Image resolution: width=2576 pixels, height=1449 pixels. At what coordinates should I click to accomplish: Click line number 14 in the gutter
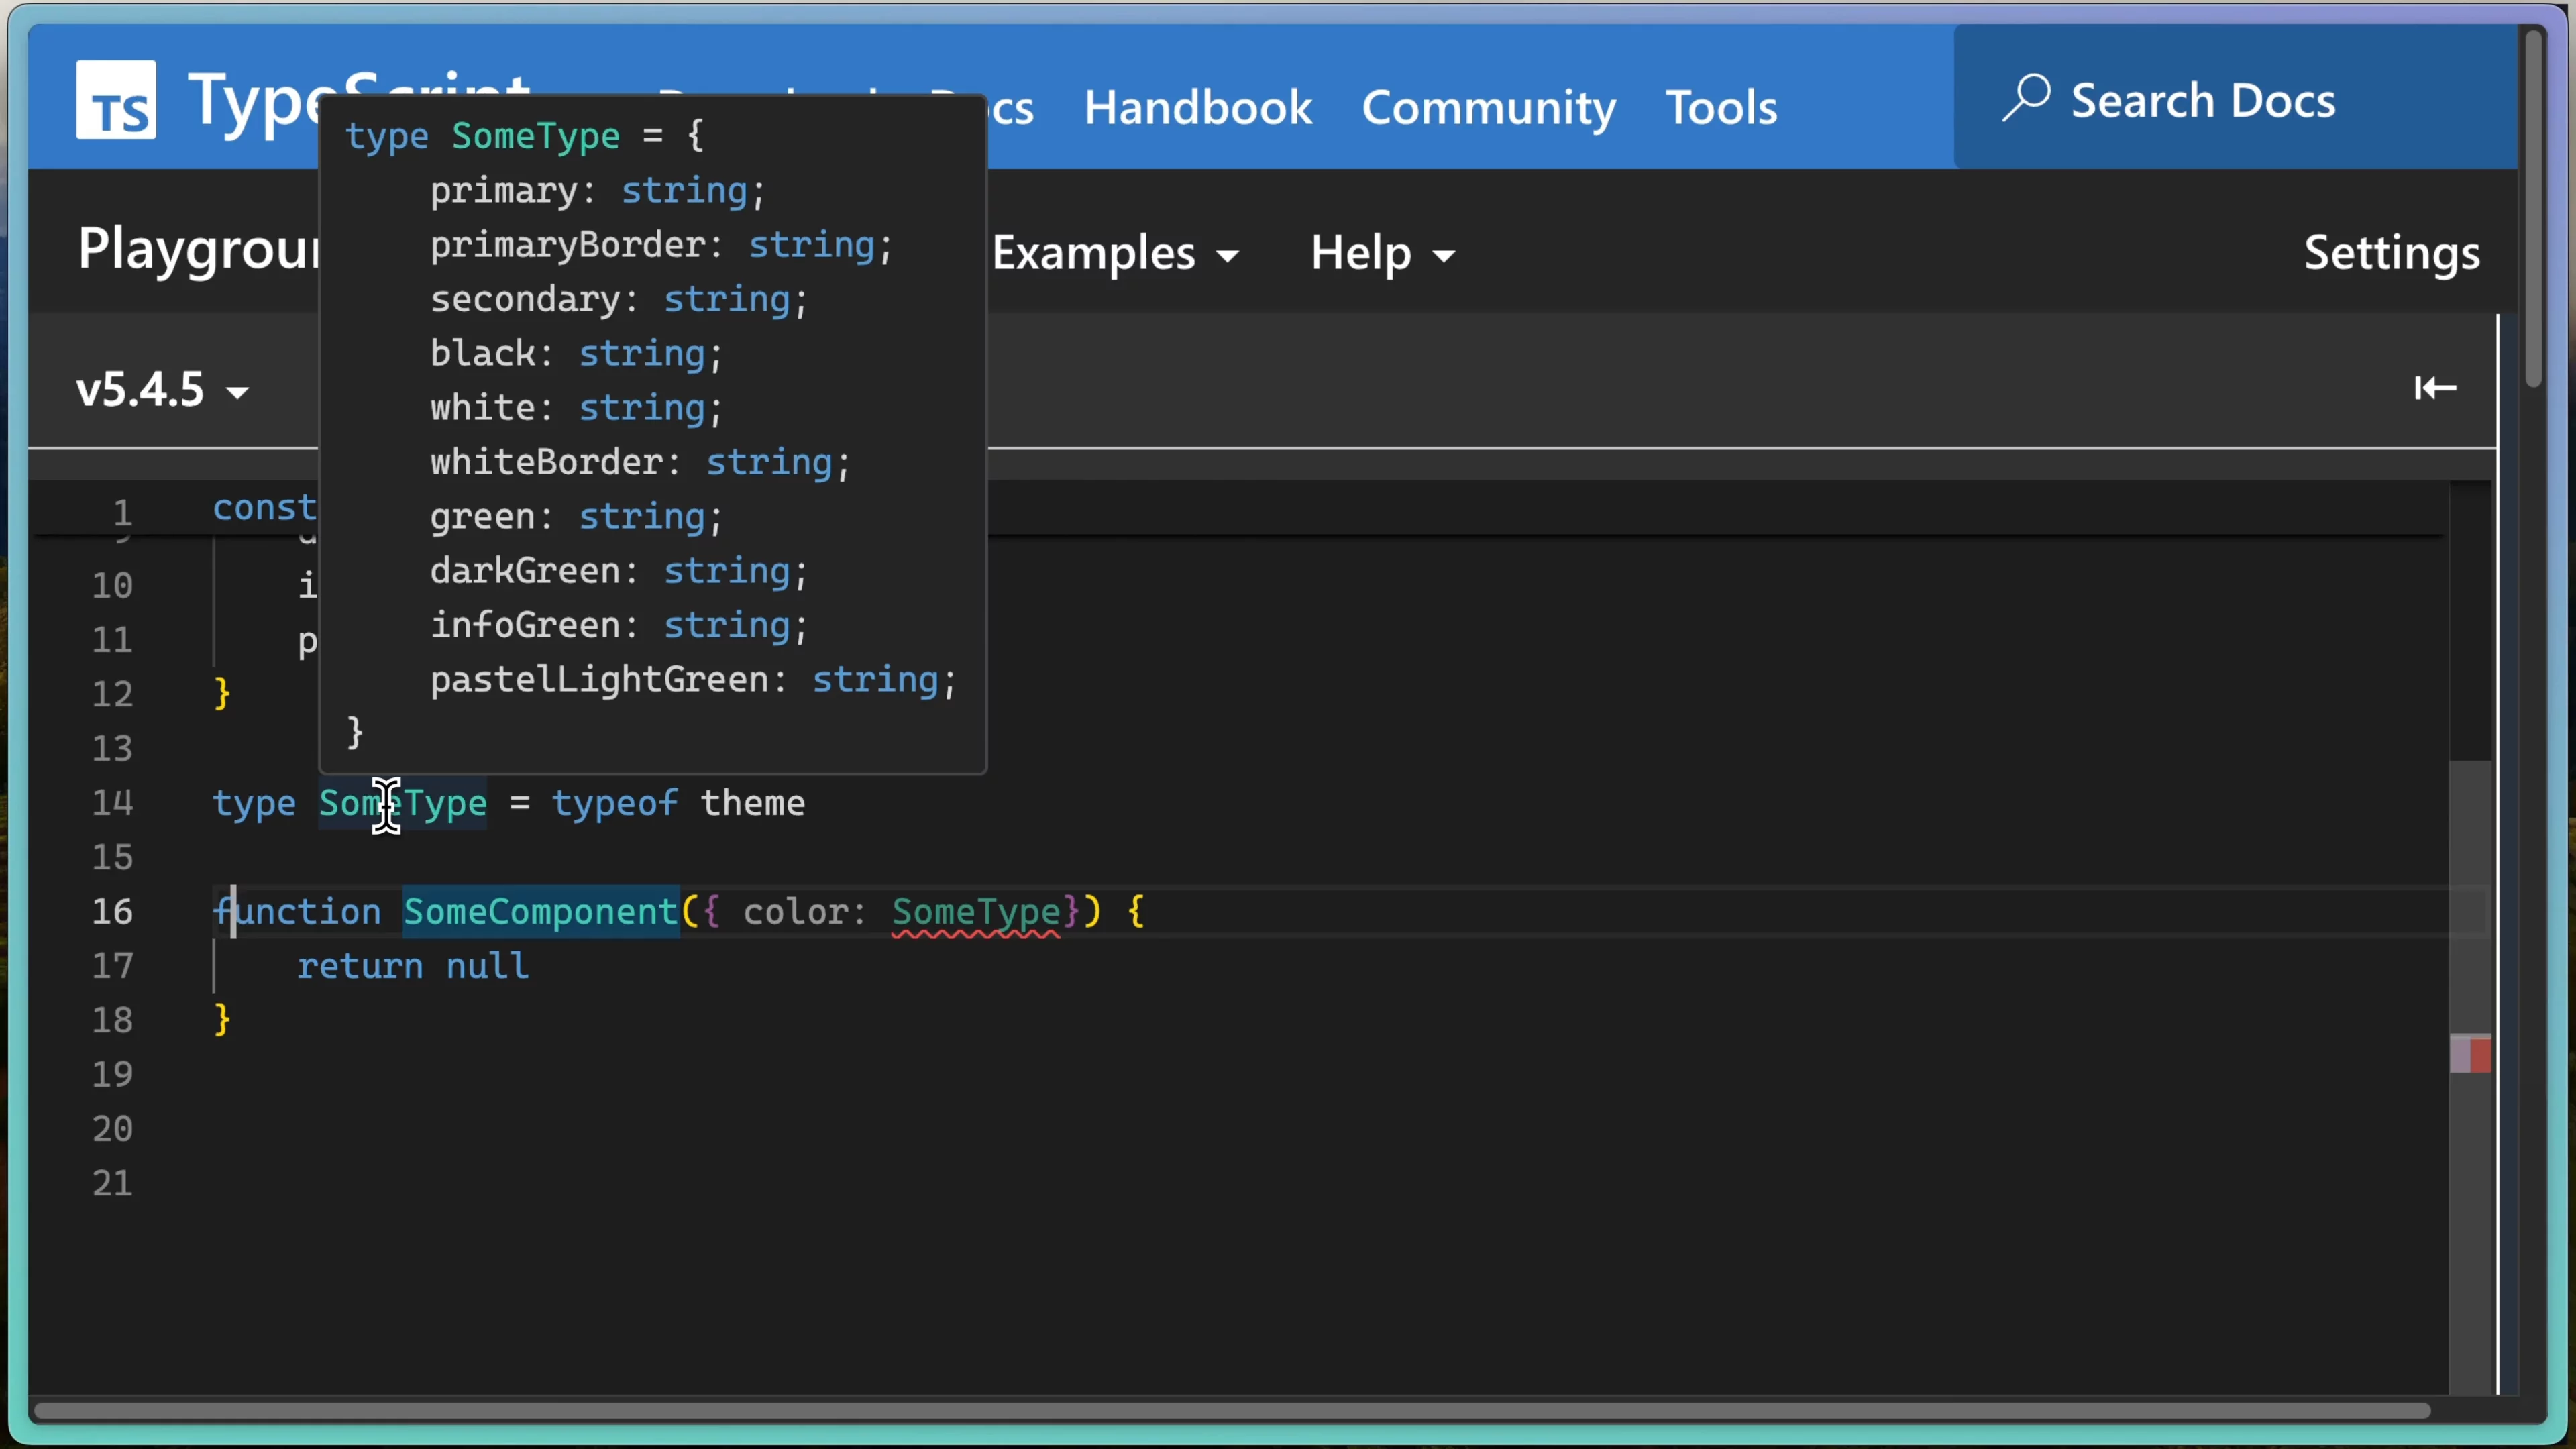point(112,803)
